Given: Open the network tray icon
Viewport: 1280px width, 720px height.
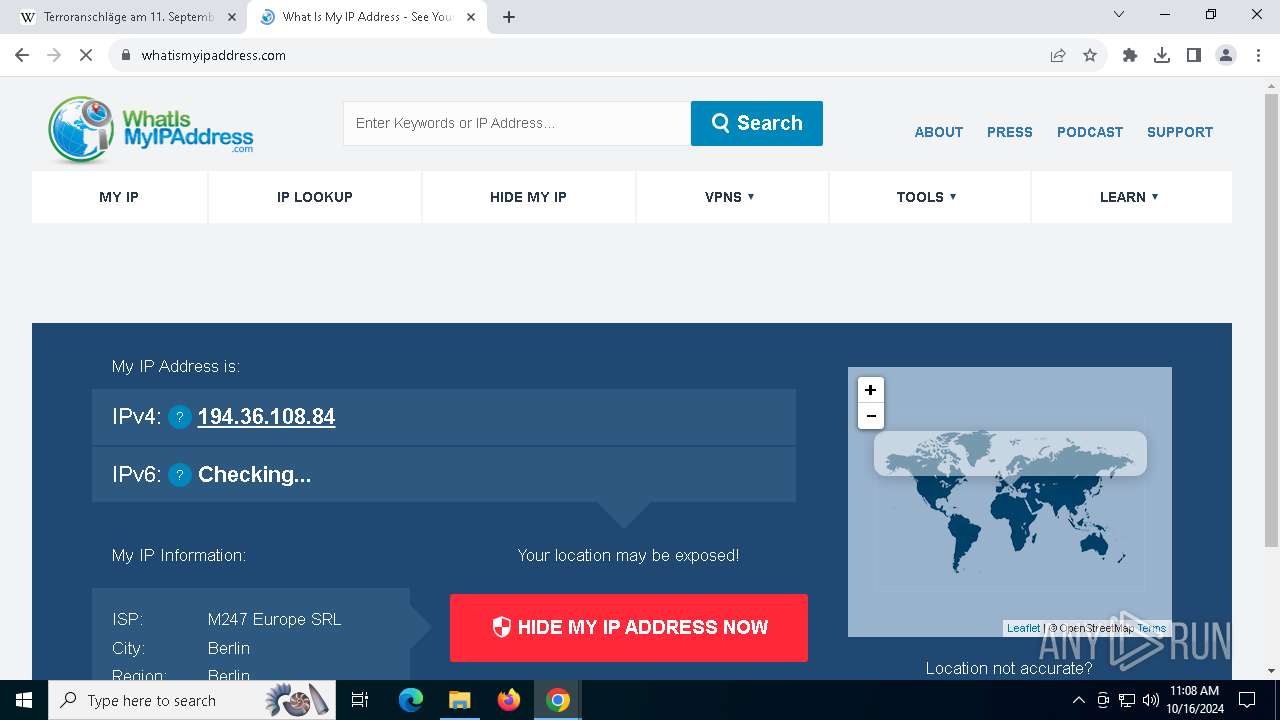Looking at the screenshot, I should pyautogui.click(x=1127, y=700).
